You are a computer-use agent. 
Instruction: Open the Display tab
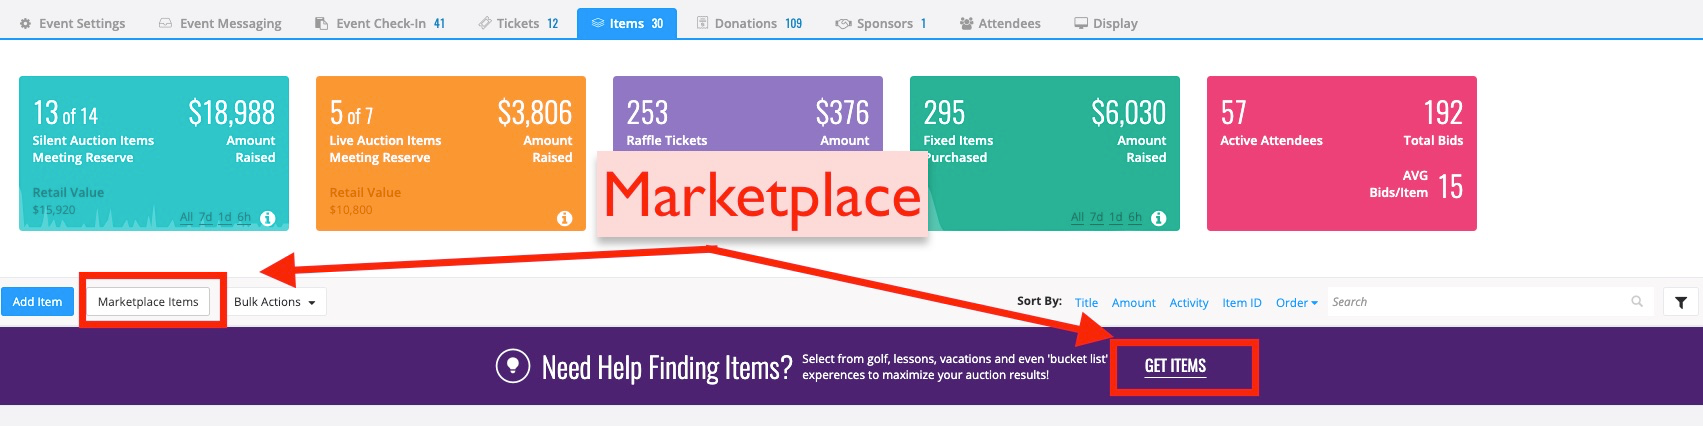(x=1106, y=23)
